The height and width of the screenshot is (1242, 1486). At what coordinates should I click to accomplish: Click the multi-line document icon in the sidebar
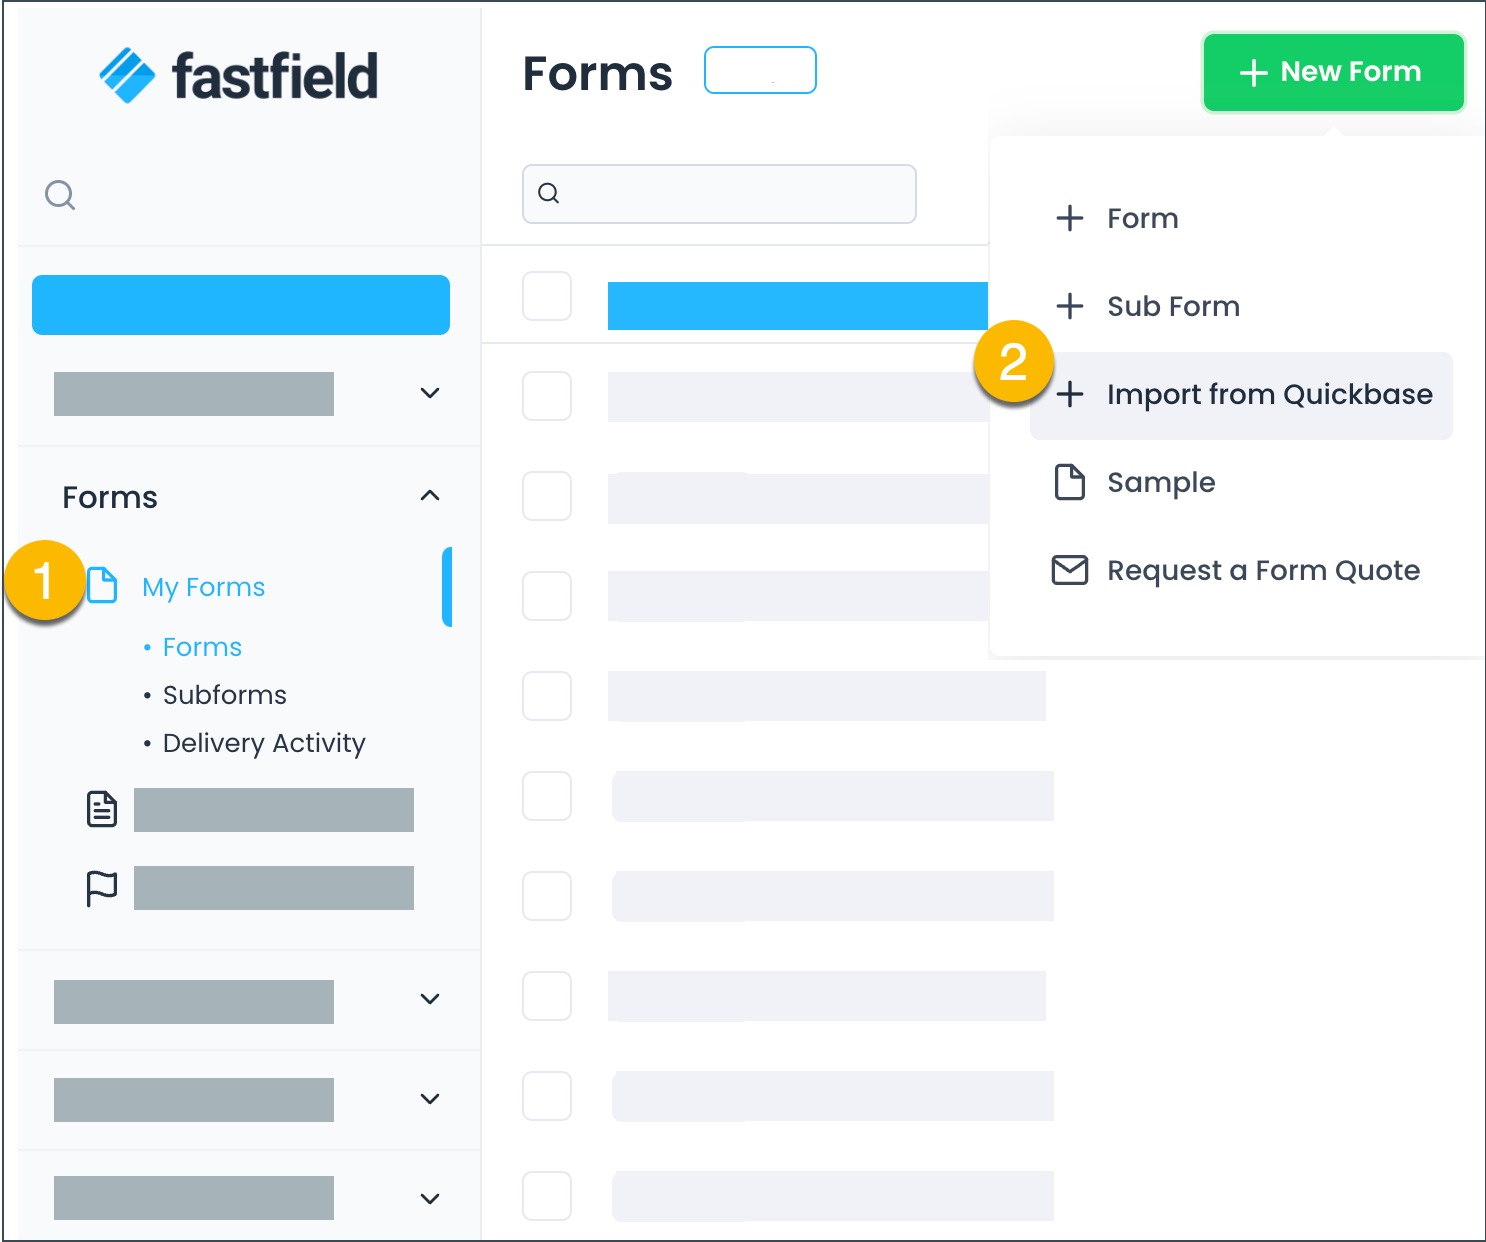(101, 810)
